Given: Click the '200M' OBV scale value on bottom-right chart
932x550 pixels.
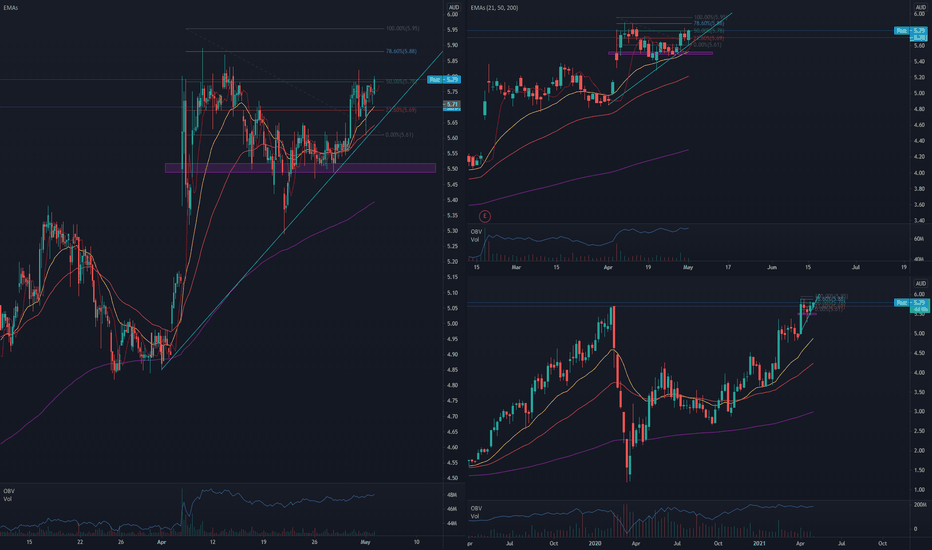Looking at the screenshot, I should [x=920, y=505].
